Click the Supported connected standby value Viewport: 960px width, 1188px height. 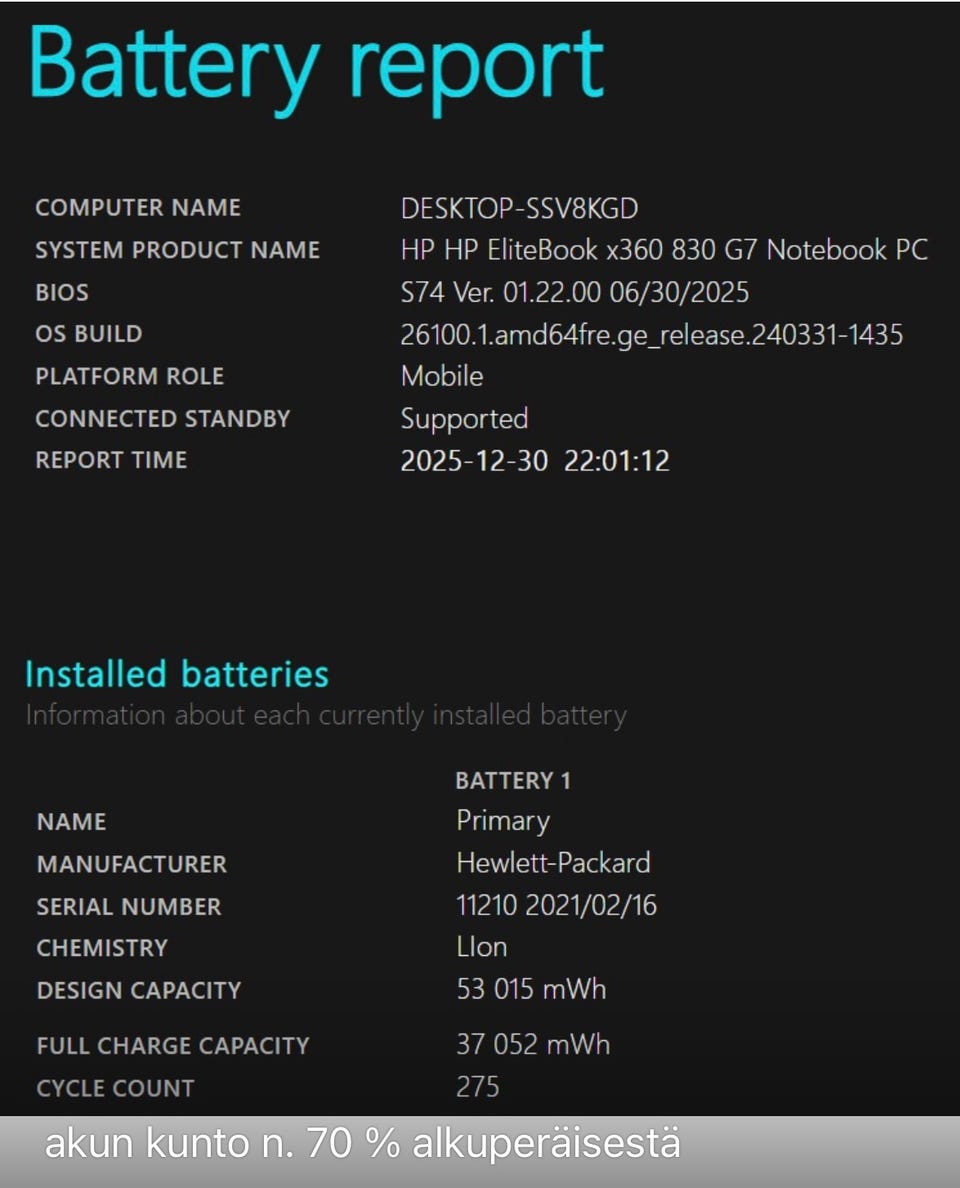click(464, 418)
